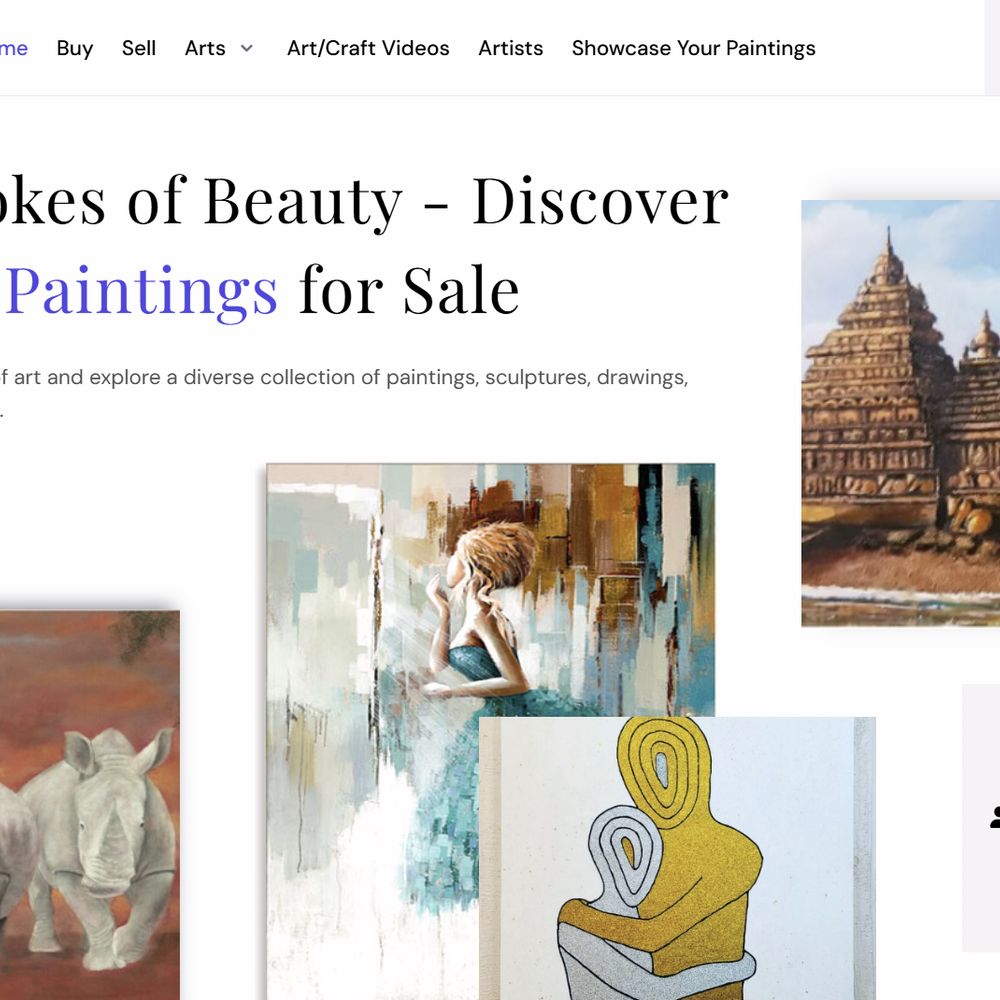Click the purple Paintings heading word
This screenshot has height=1000, width=1000.
point(142,293)
